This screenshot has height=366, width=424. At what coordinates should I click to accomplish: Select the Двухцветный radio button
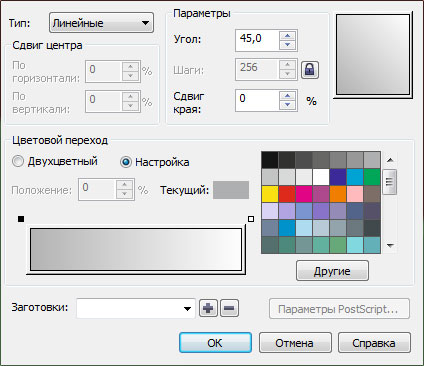pos(18,162)
